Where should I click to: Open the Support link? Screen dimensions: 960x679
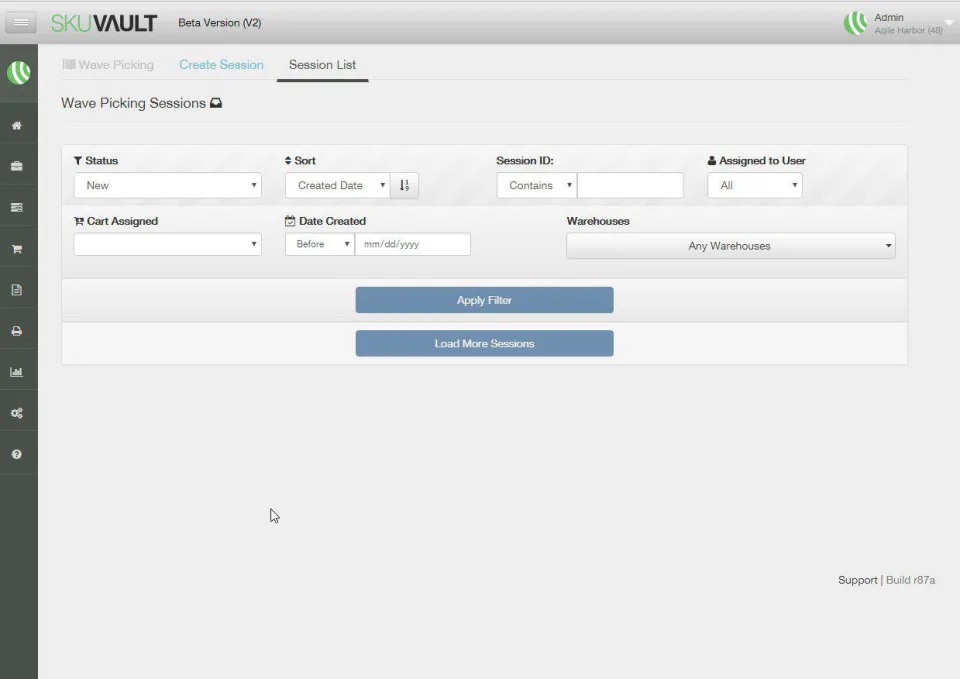click(857, 579)
